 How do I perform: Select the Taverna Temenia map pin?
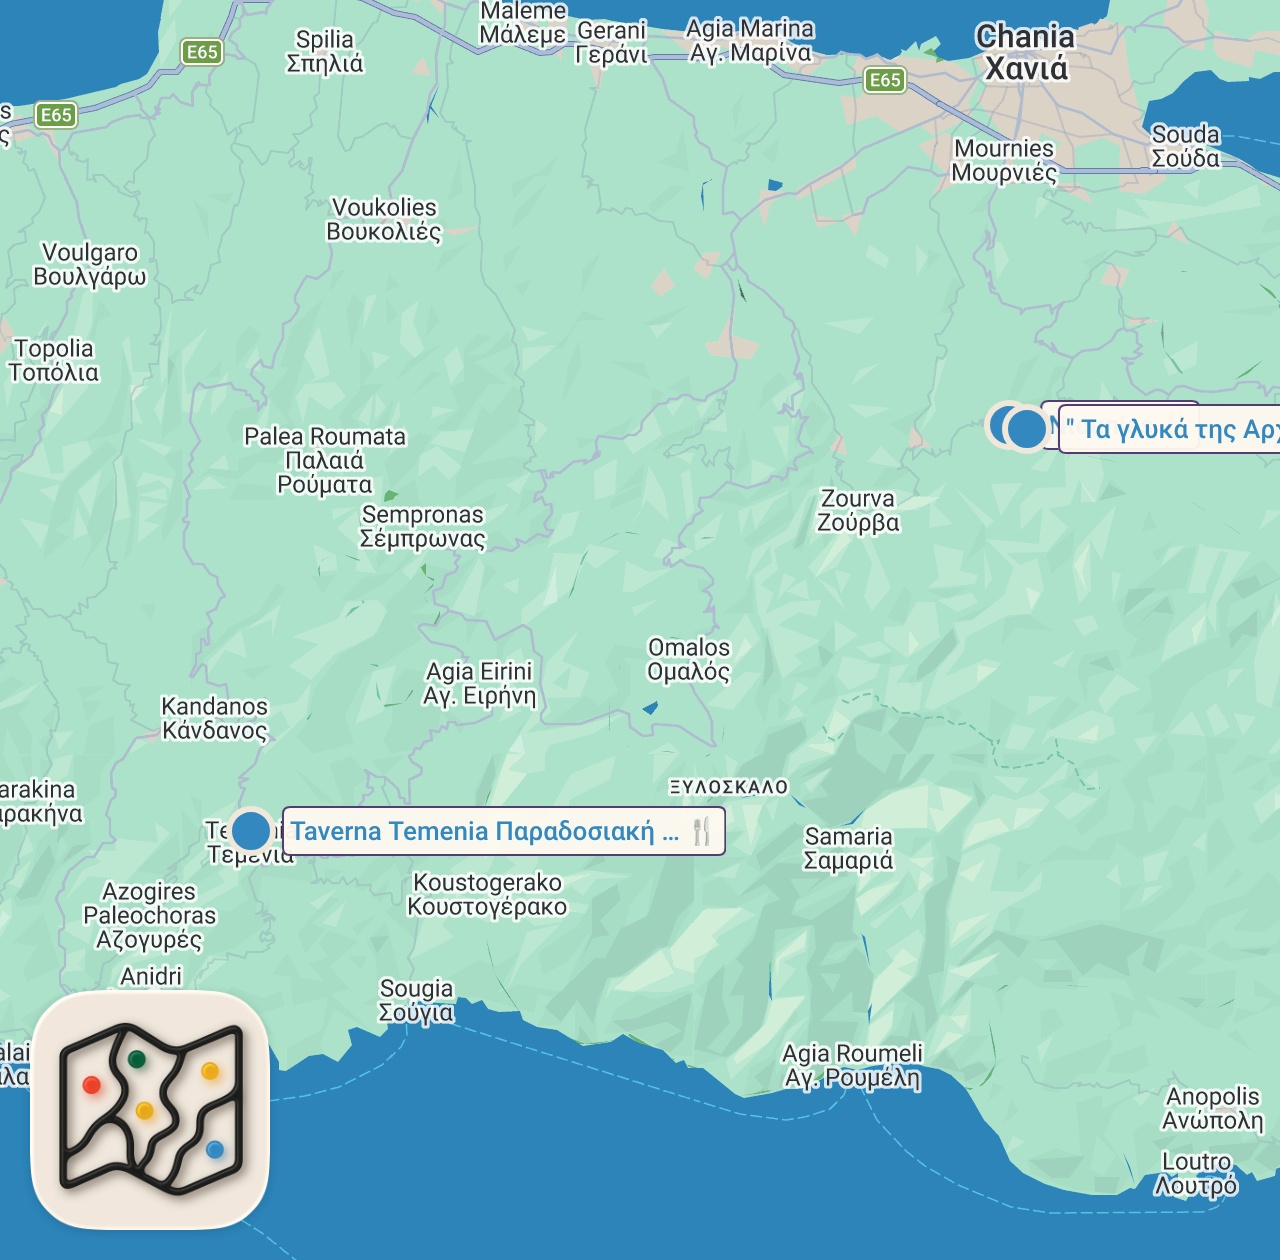251,830
